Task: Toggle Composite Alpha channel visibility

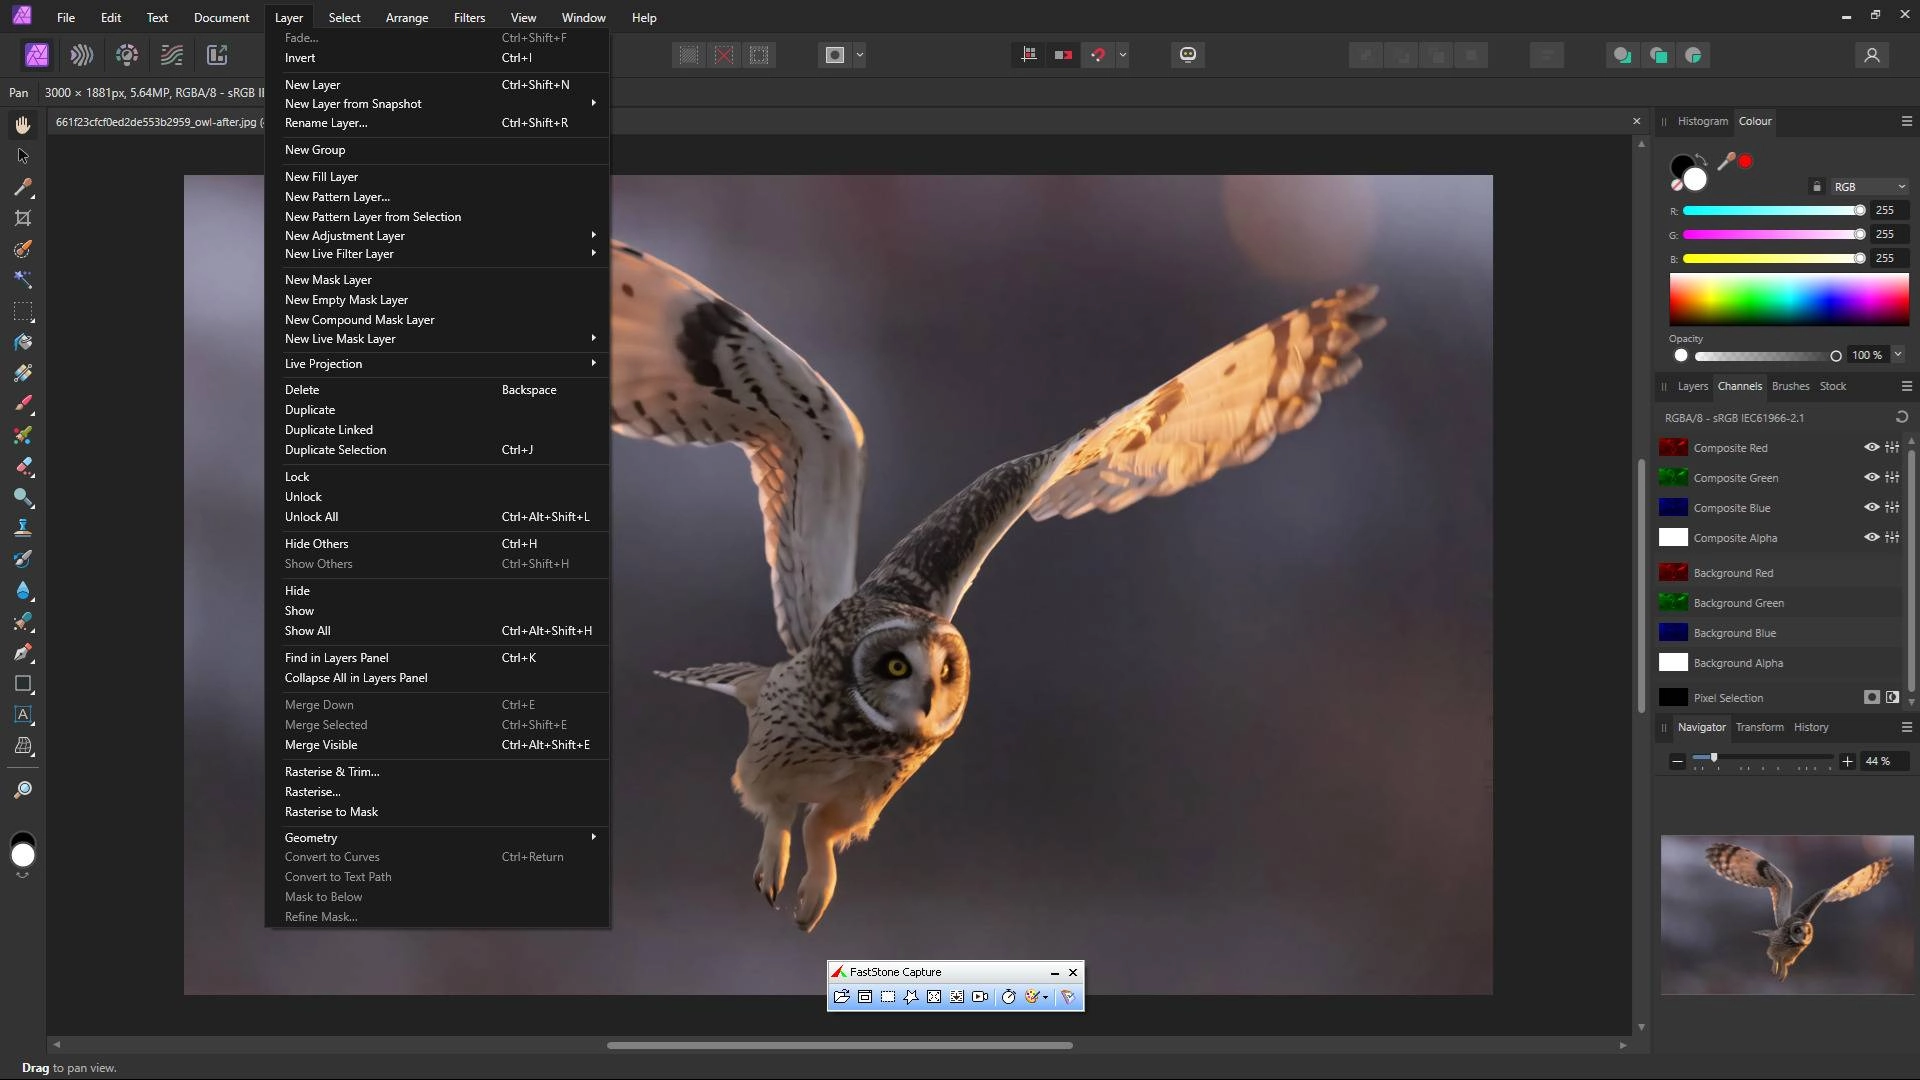Action: coord(1871,537)
